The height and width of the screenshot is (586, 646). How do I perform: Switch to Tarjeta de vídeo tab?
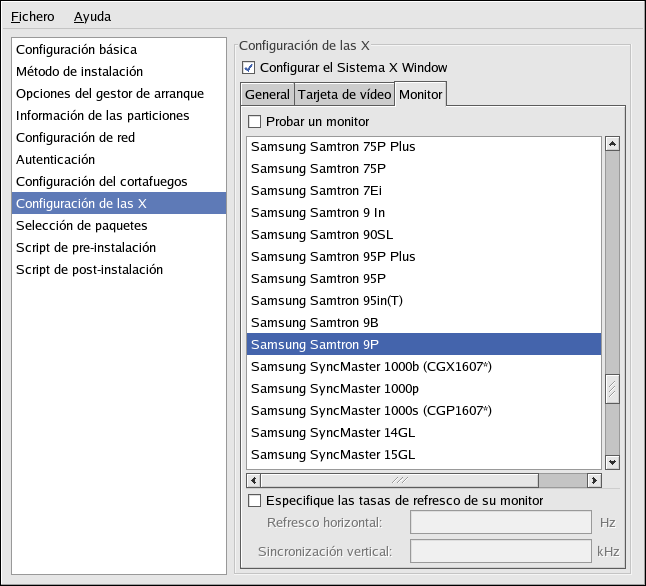click(343, 95)
